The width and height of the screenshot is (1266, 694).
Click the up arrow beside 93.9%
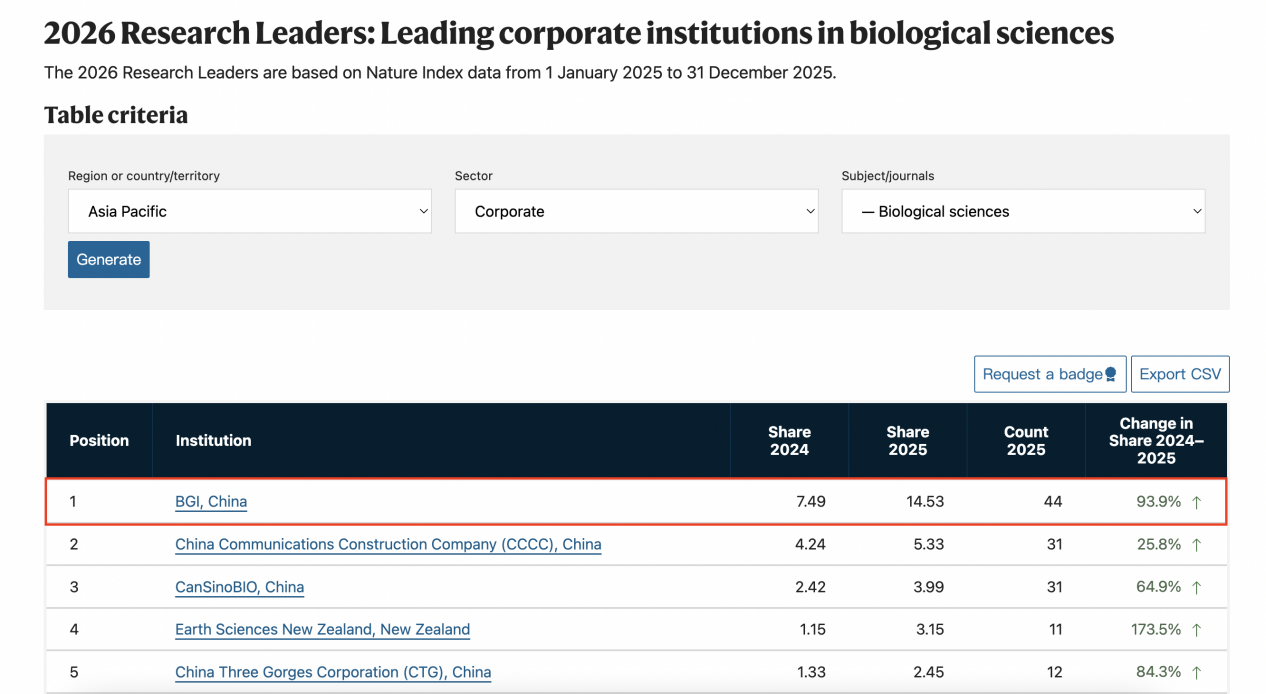(x=1196, y=502)
